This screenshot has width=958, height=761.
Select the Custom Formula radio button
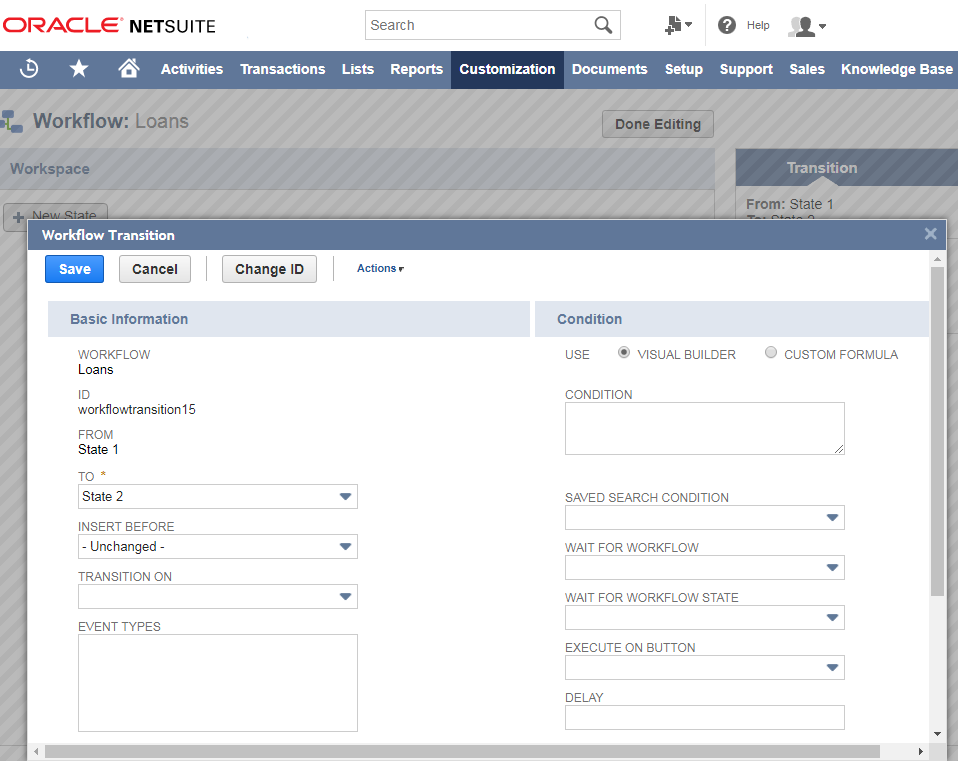click(771, 353)
